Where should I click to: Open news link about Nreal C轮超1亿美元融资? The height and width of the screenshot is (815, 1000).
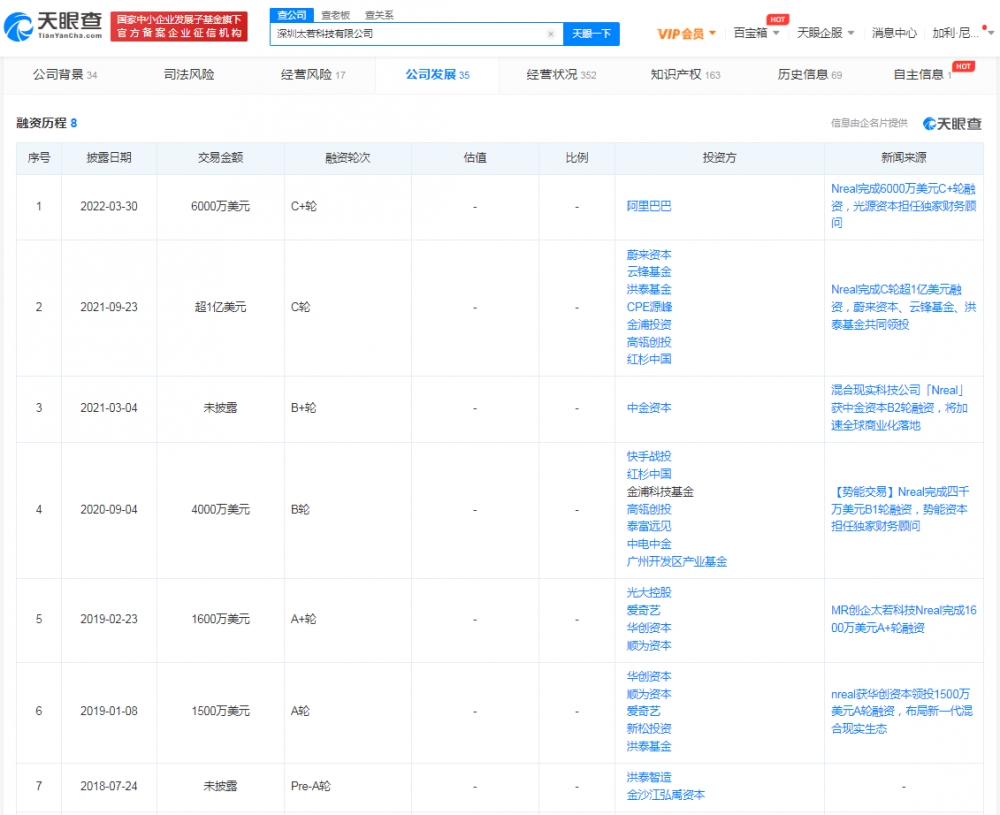903,307
